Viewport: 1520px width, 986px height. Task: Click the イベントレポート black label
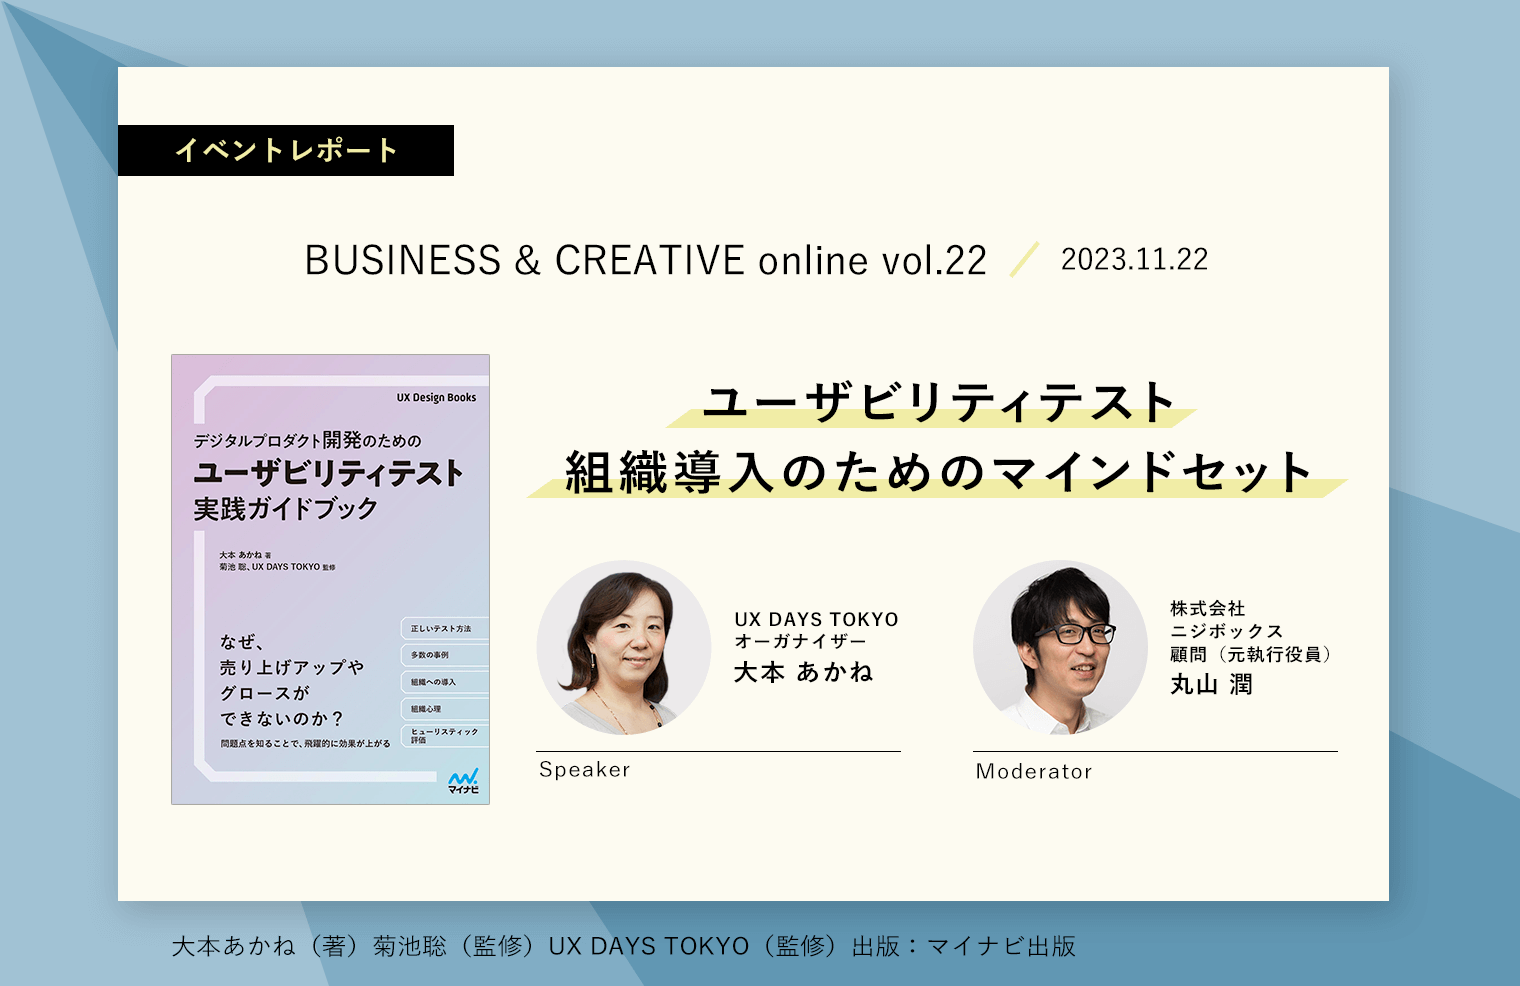pos(286,151)
